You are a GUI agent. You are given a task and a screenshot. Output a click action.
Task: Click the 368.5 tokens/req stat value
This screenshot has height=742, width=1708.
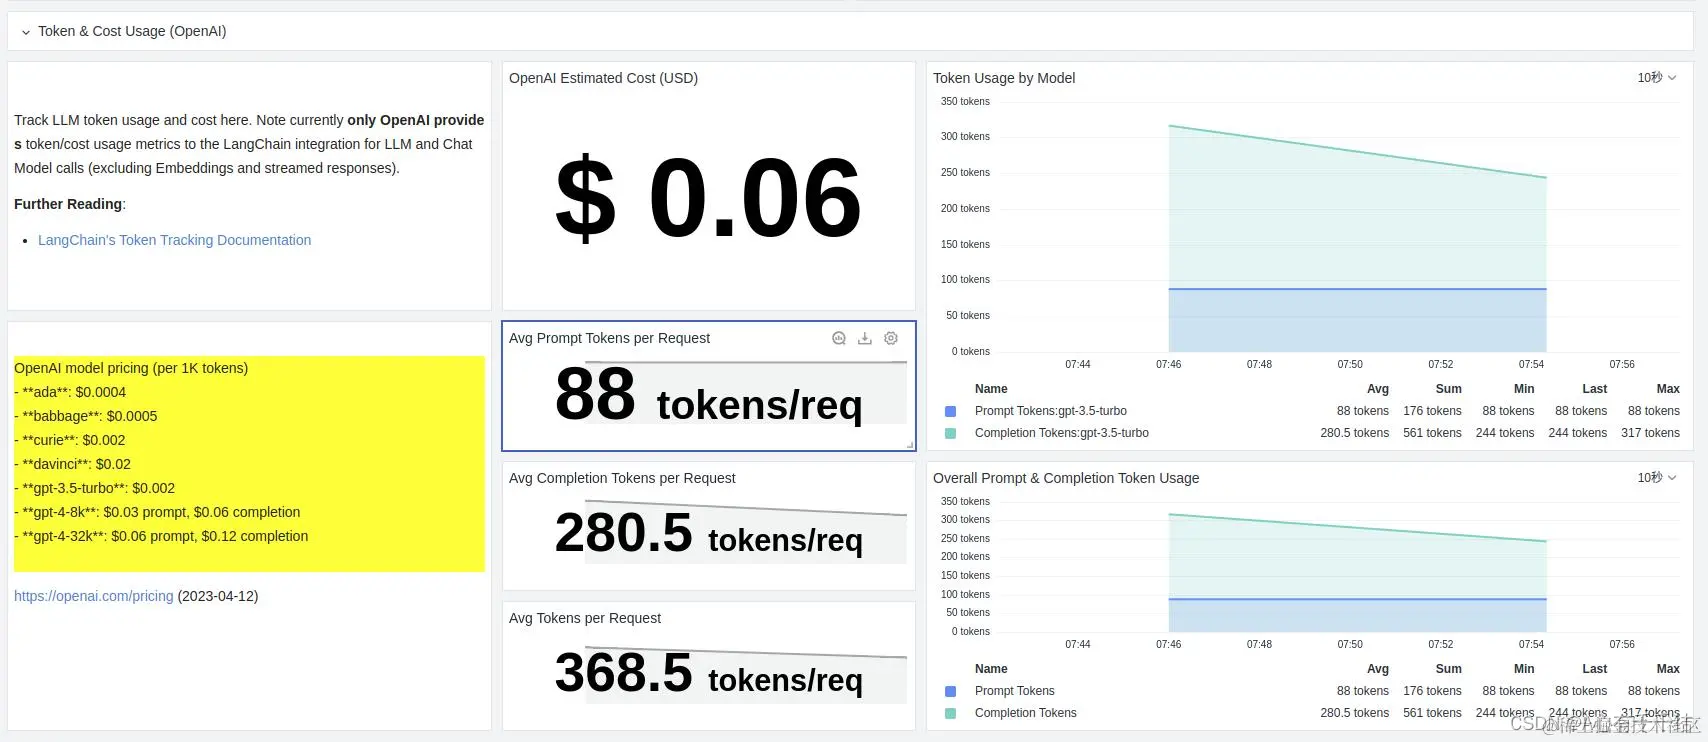(x=708, y=673)
